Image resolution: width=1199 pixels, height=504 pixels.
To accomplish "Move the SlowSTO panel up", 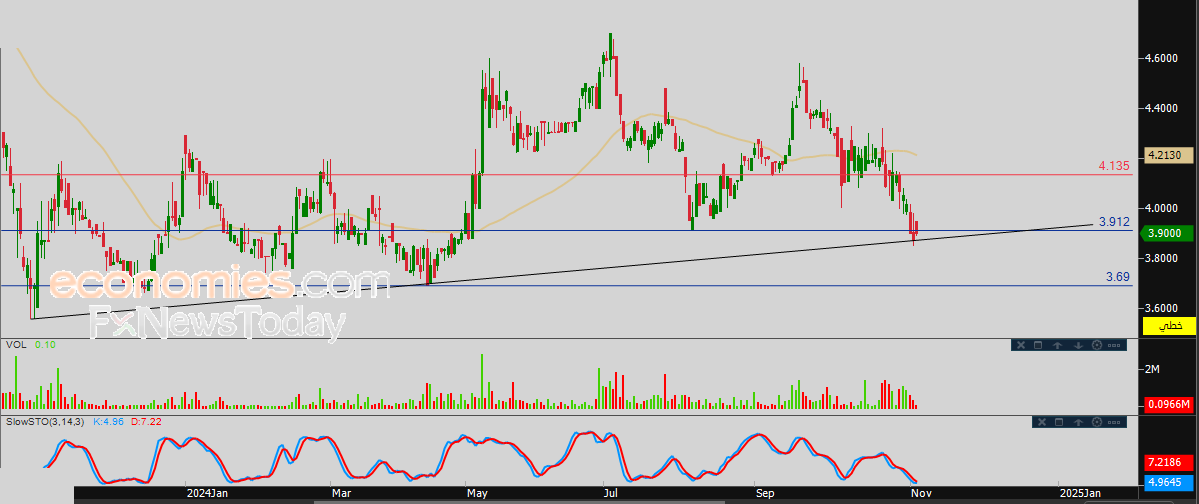I will pos(1079,421).
